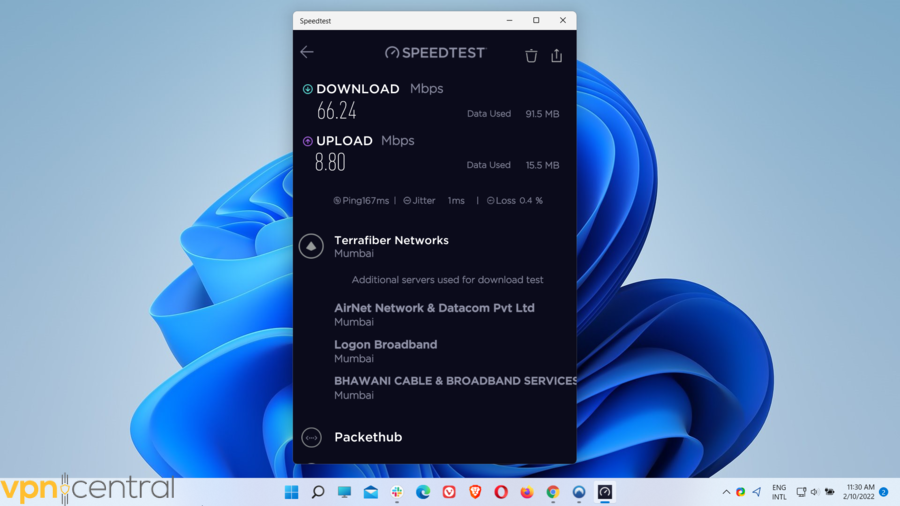This screenshot has height=506, width=900.
Task: Open the network tray icon
Action: coord(801,492)
